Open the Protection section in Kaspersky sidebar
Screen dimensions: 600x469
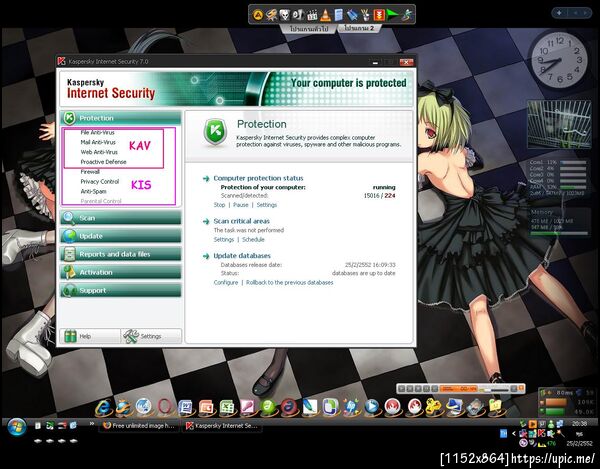coord(121,118)
